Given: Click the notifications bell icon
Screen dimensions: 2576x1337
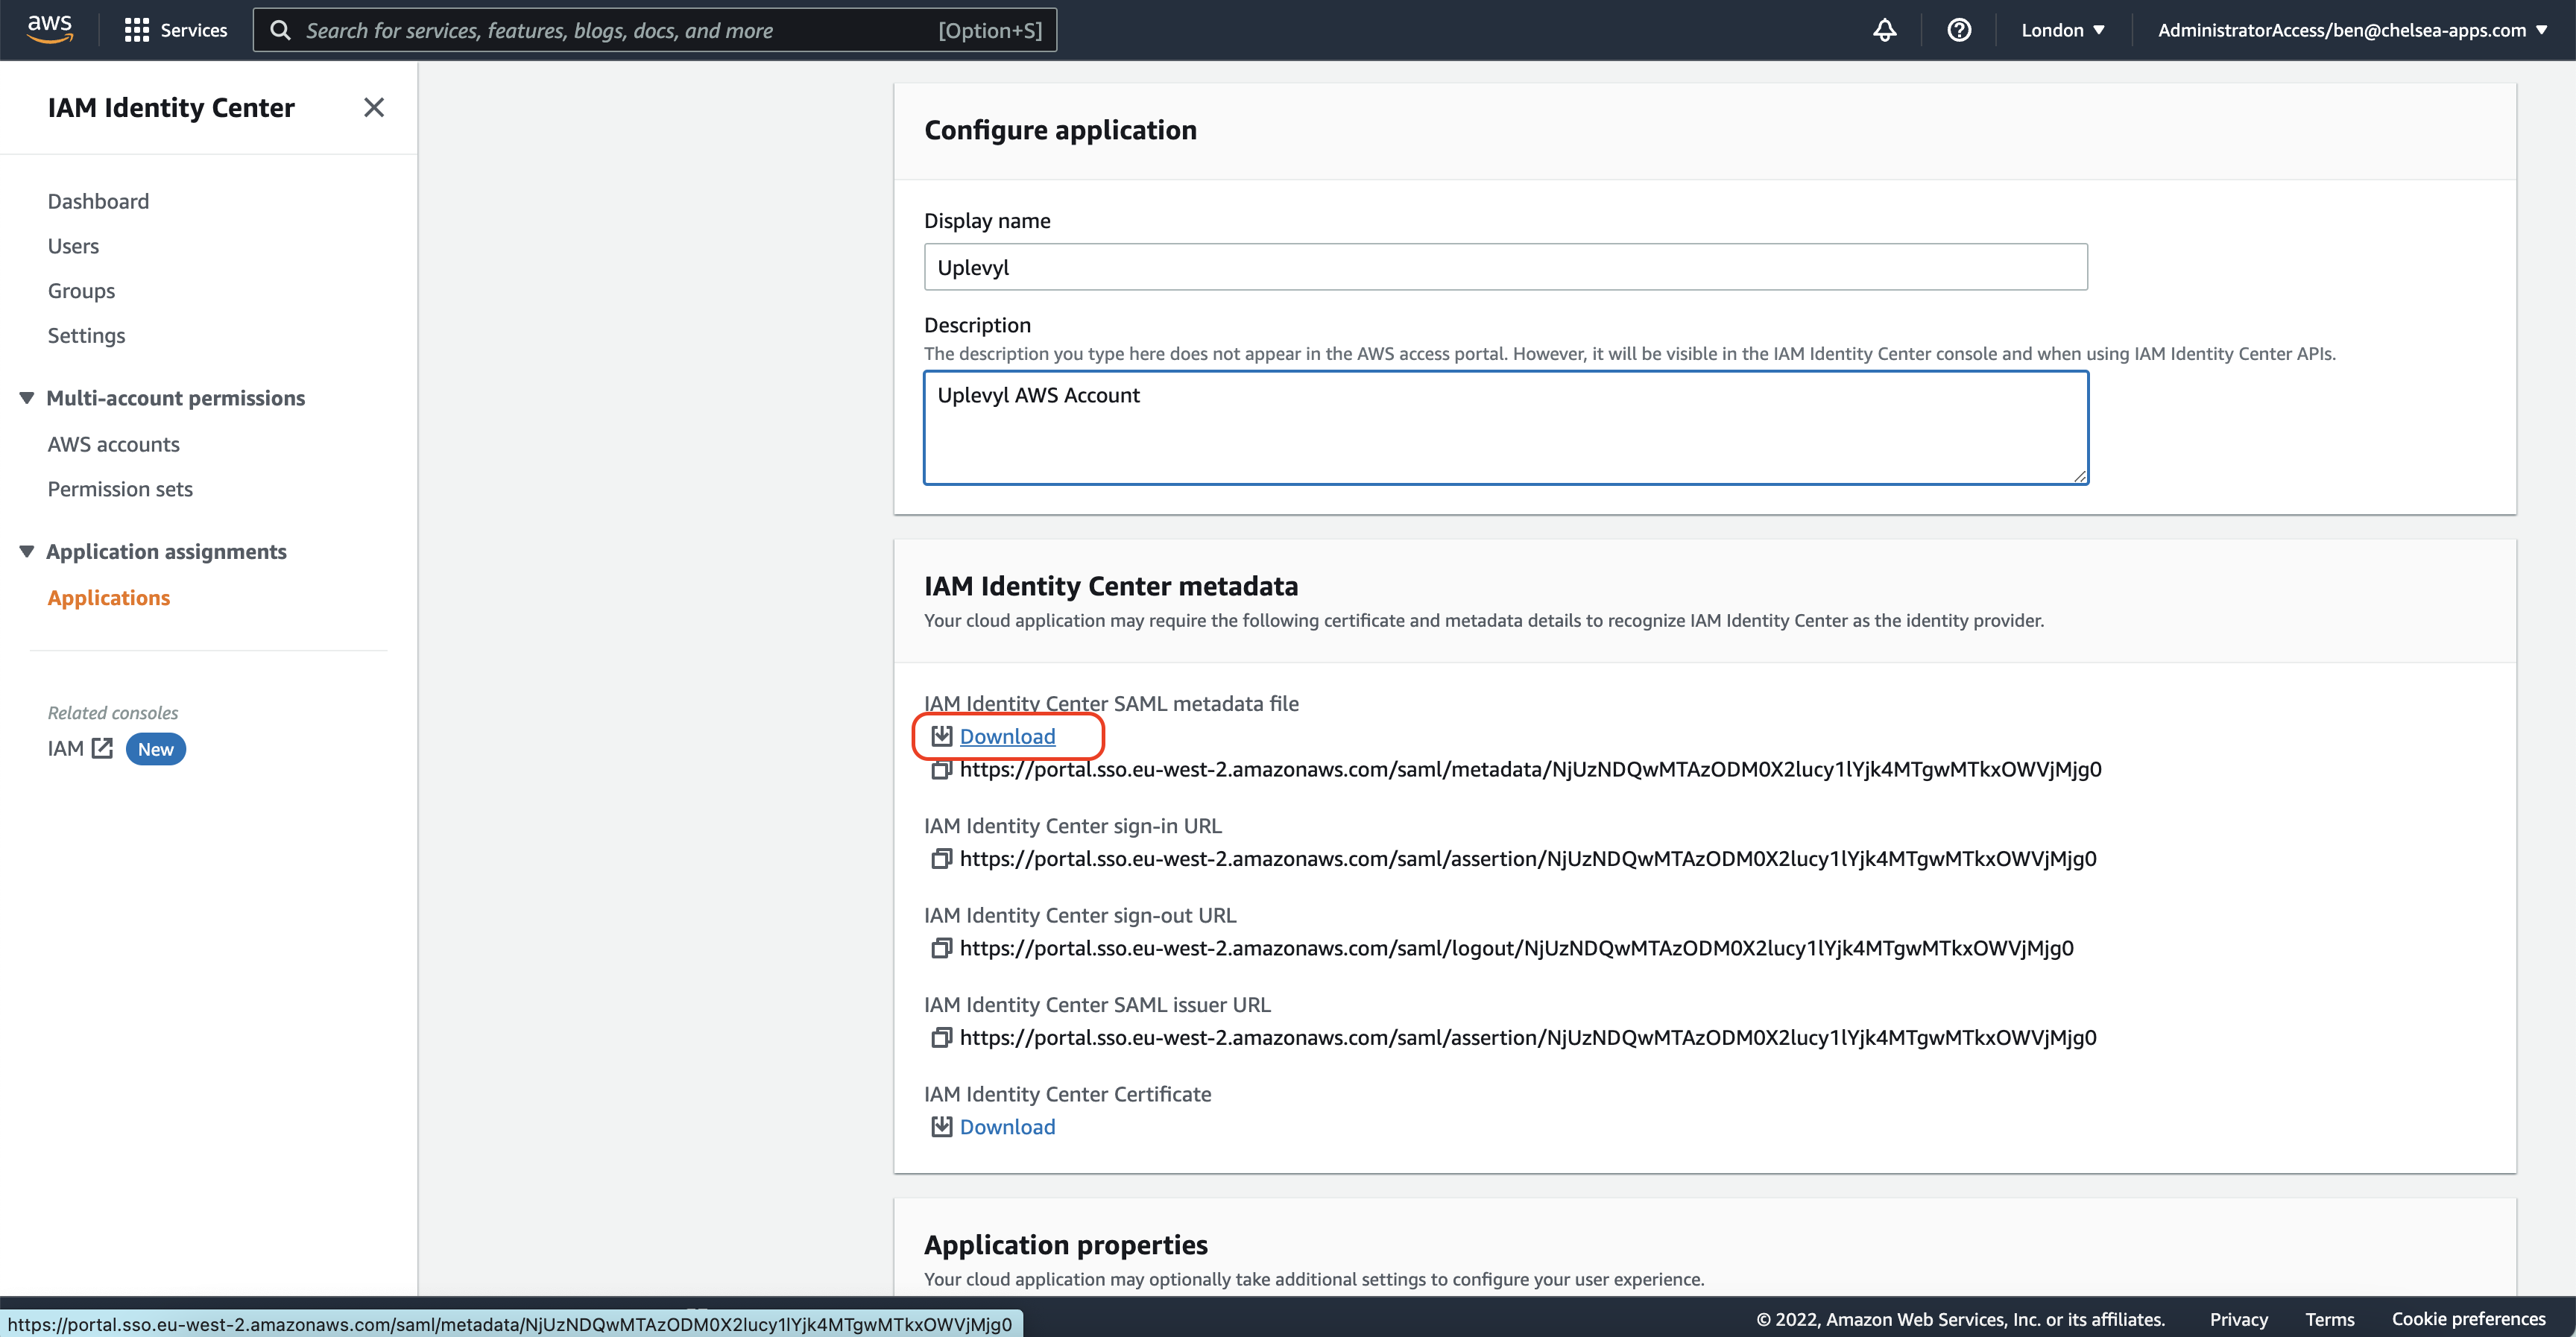Looking at the screenshot, I should click(1884, 30).
